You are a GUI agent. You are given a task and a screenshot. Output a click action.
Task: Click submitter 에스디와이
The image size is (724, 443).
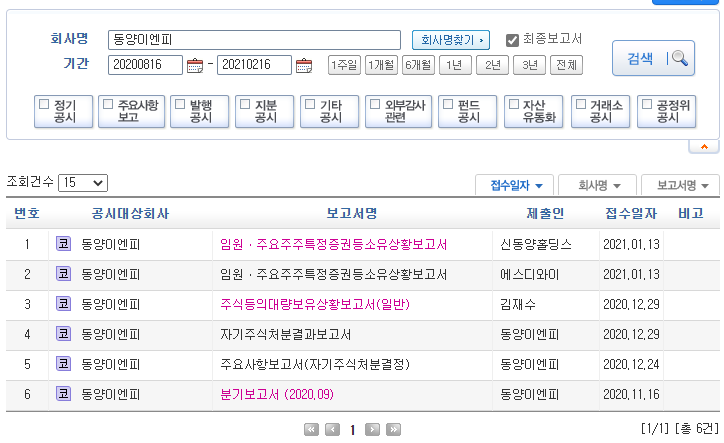[530, 274]
